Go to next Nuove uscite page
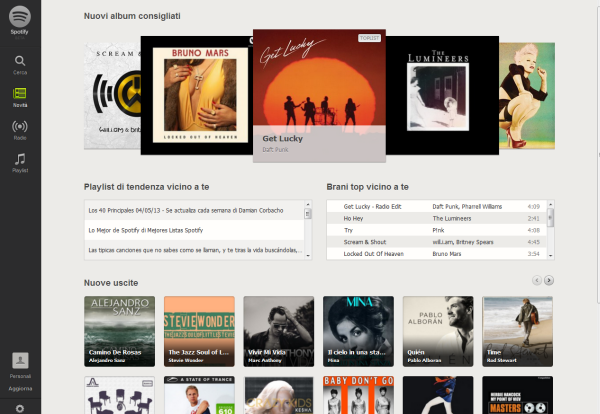This screenshot has height=414, width=600. click(549, 280)
